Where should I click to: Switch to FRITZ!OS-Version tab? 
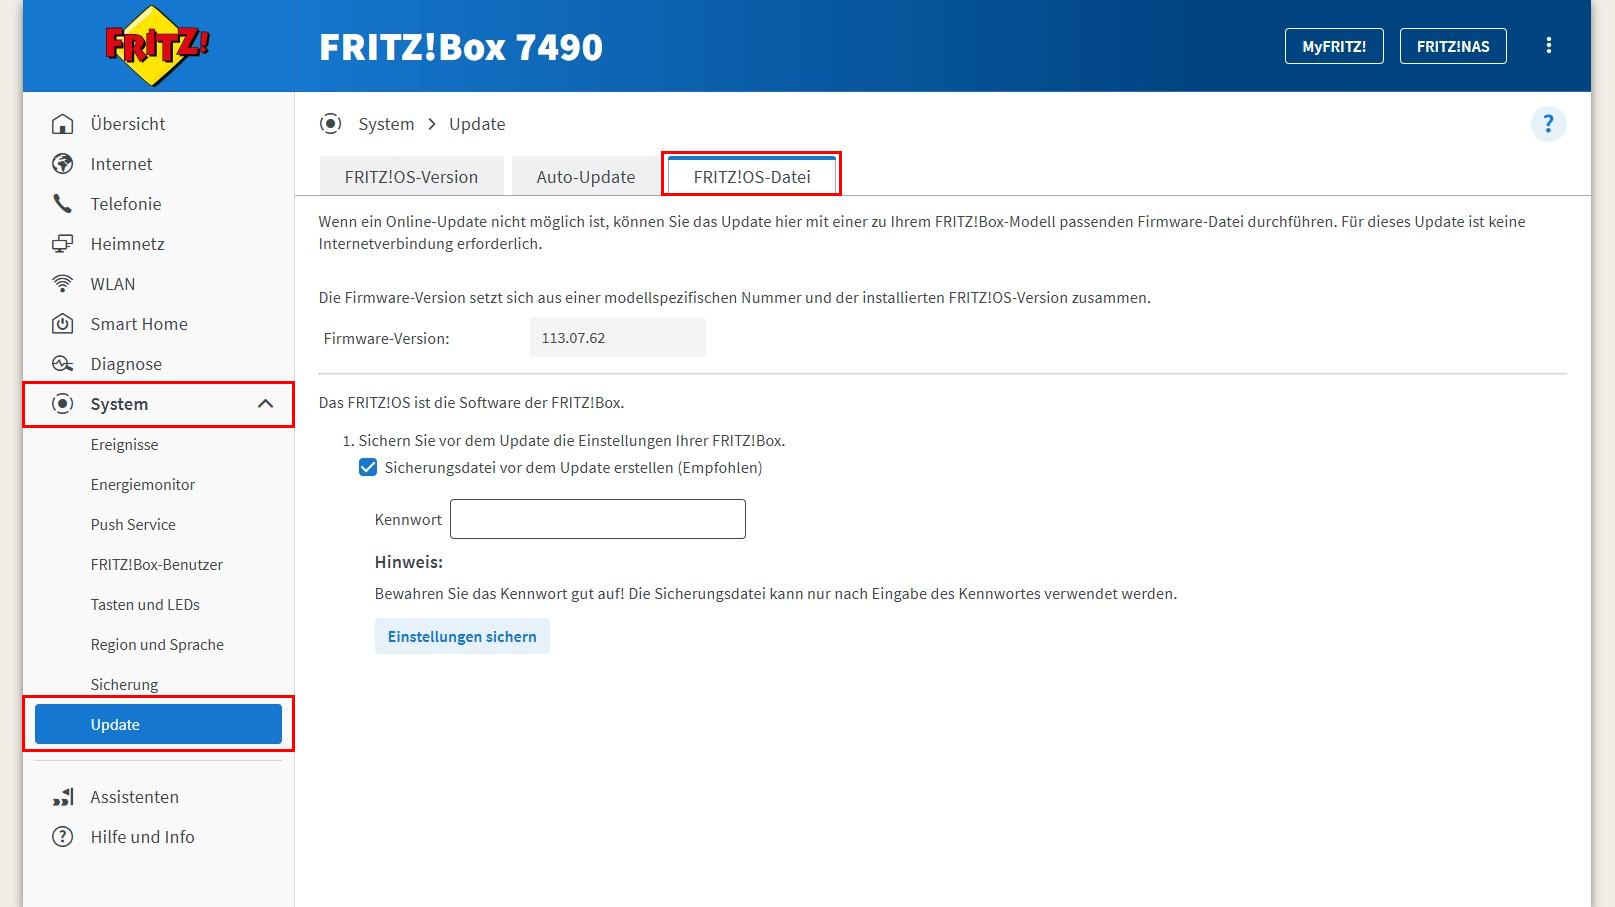[x=411, y=177]
